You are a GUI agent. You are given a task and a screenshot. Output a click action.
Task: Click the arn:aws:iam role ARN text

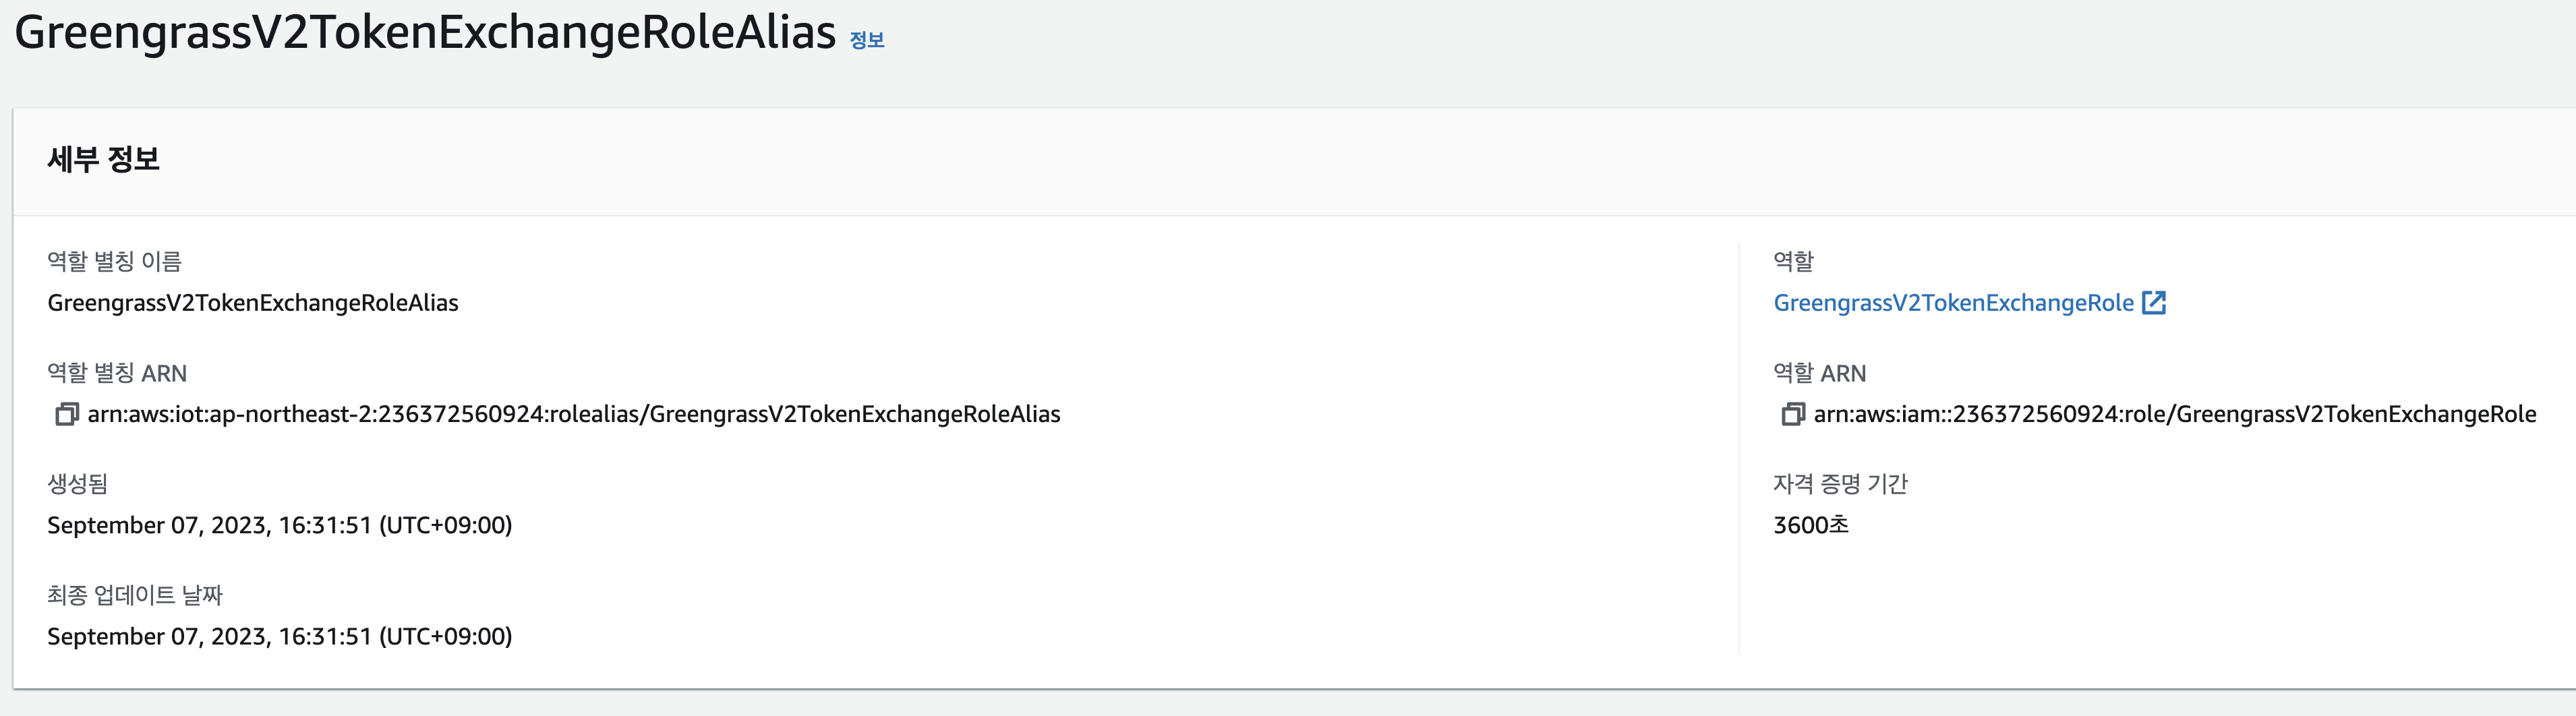(x=2175, y=414)
